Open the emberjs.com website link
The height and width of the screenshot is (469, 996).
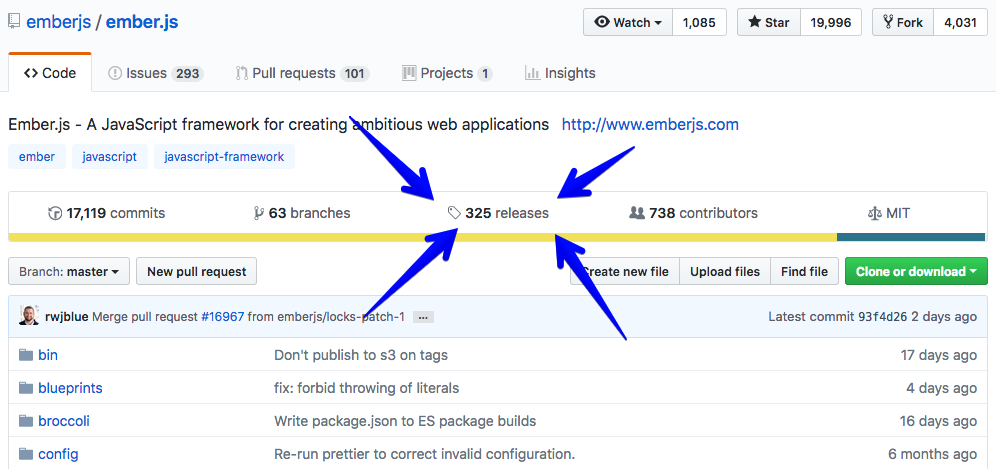[x=650, y=124]
